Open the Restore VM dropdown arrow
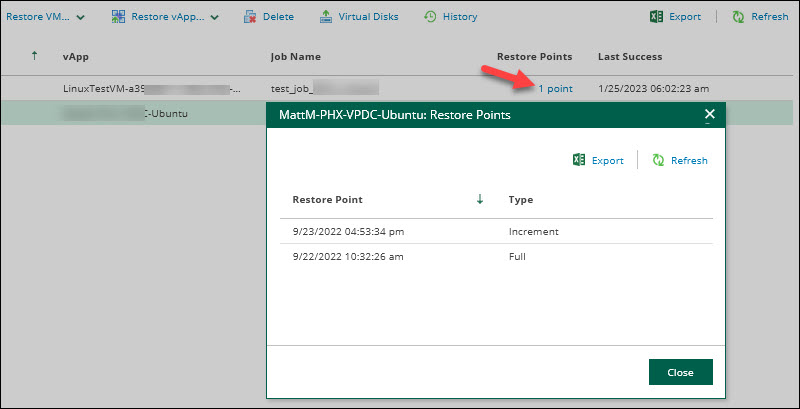Screen dimensions: 800x409 [x=80, y=17]
